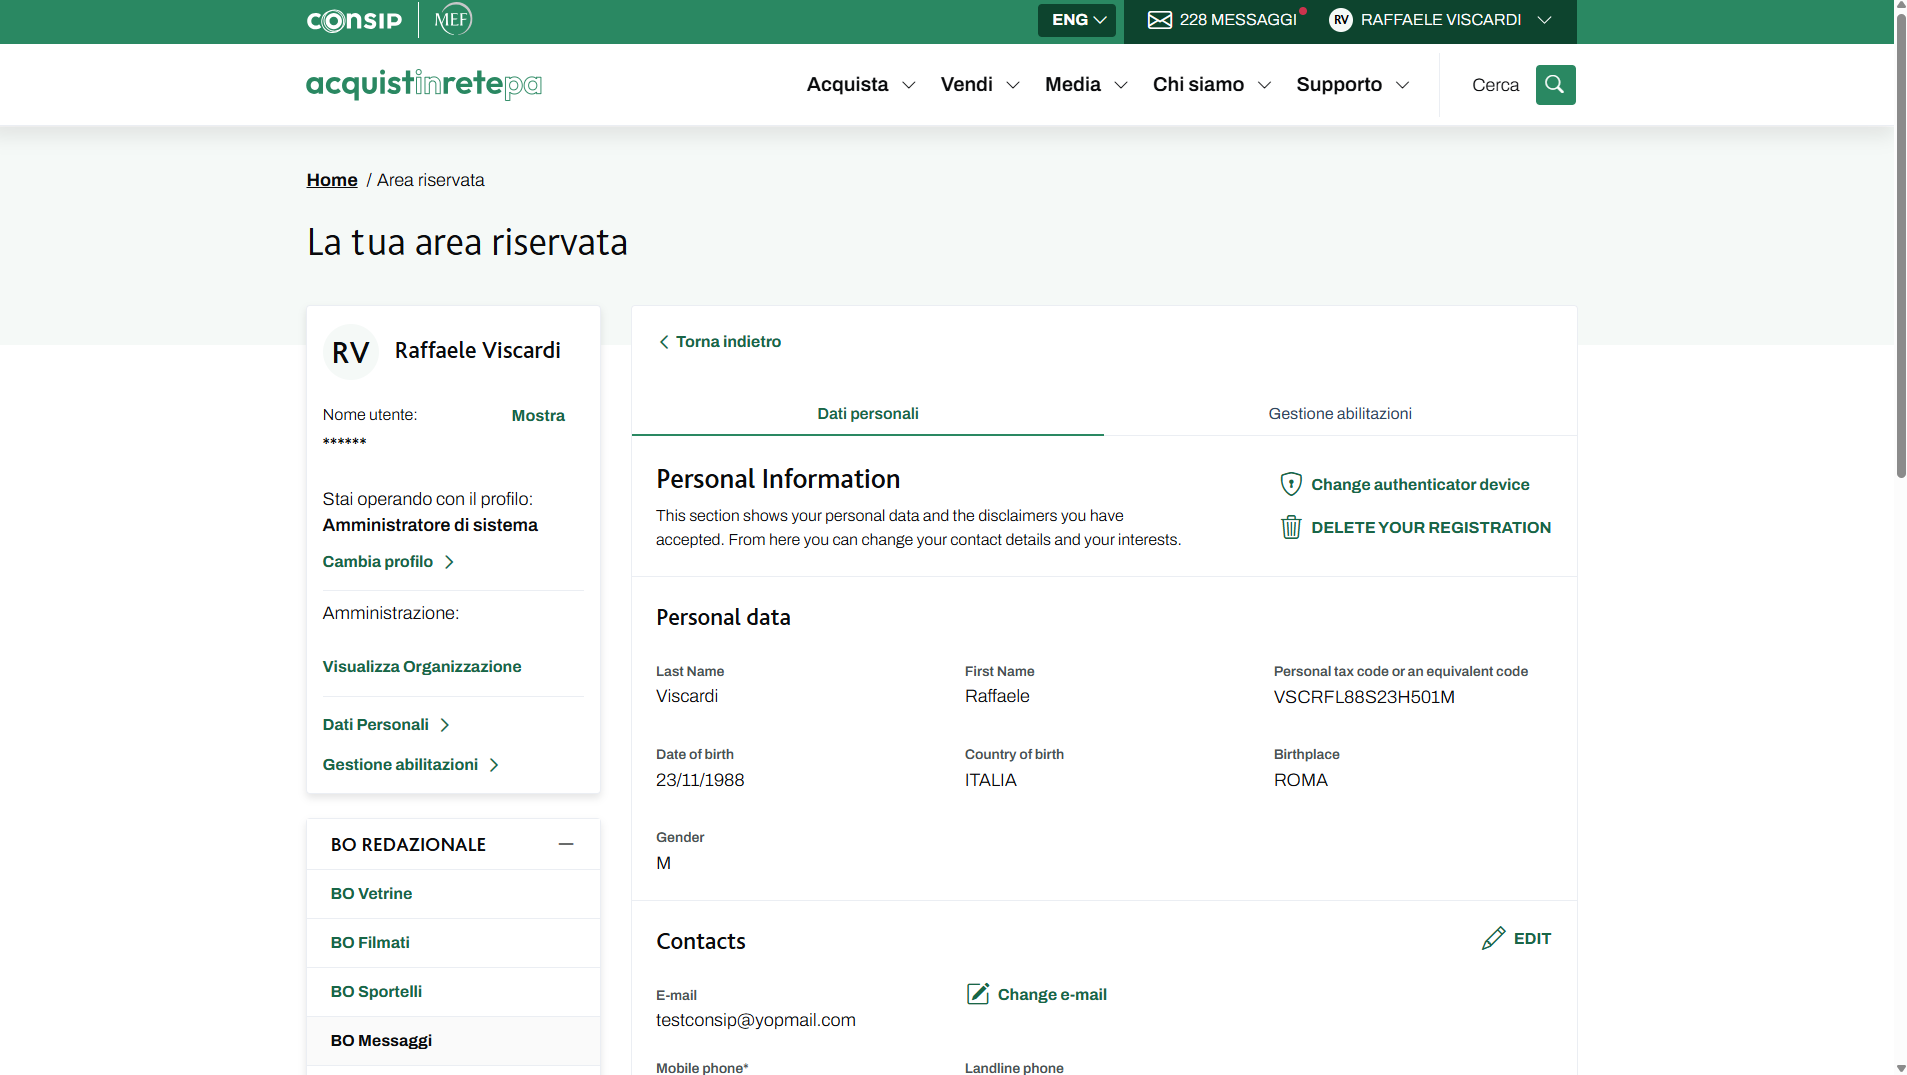Click the shield Change authenticator device icon
This screenshot has height=1075, width=1907.
tap(1291, 484)
